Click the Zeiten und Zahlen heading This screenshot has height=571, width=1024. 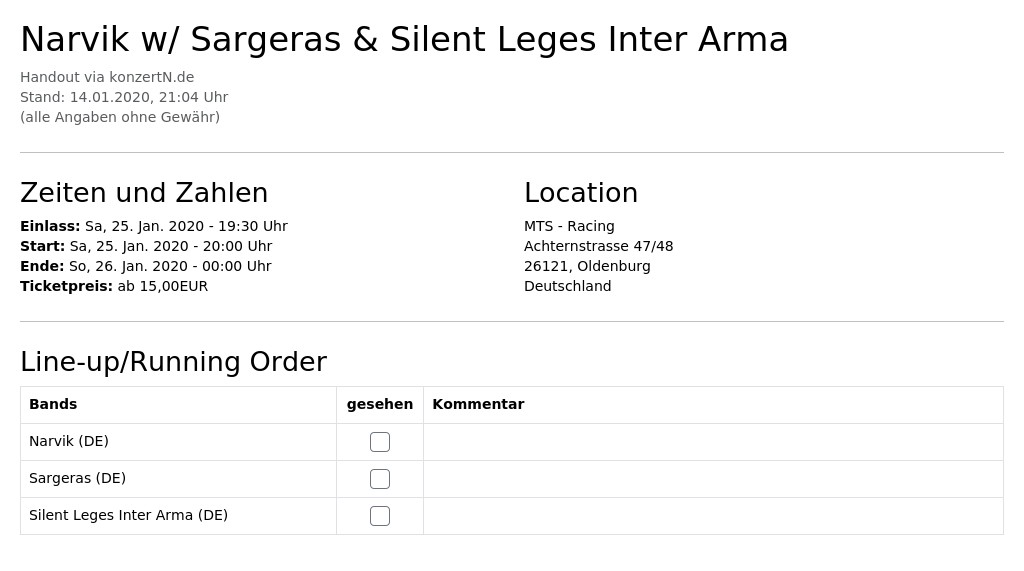[x=144, y=193]
